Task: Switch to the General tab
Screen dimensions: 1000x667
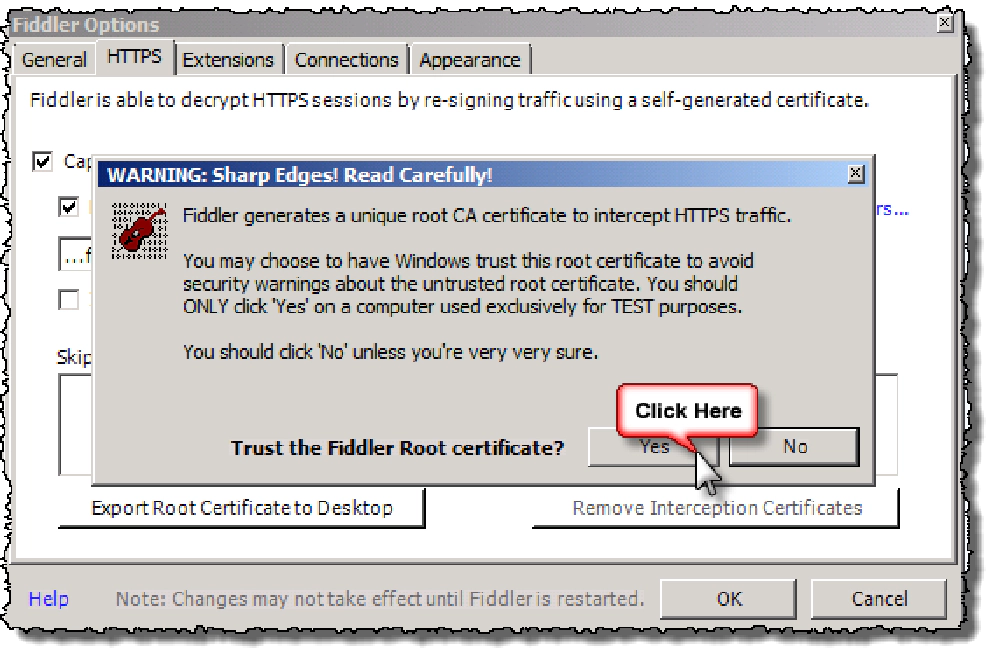Action: tap(54, 60)
